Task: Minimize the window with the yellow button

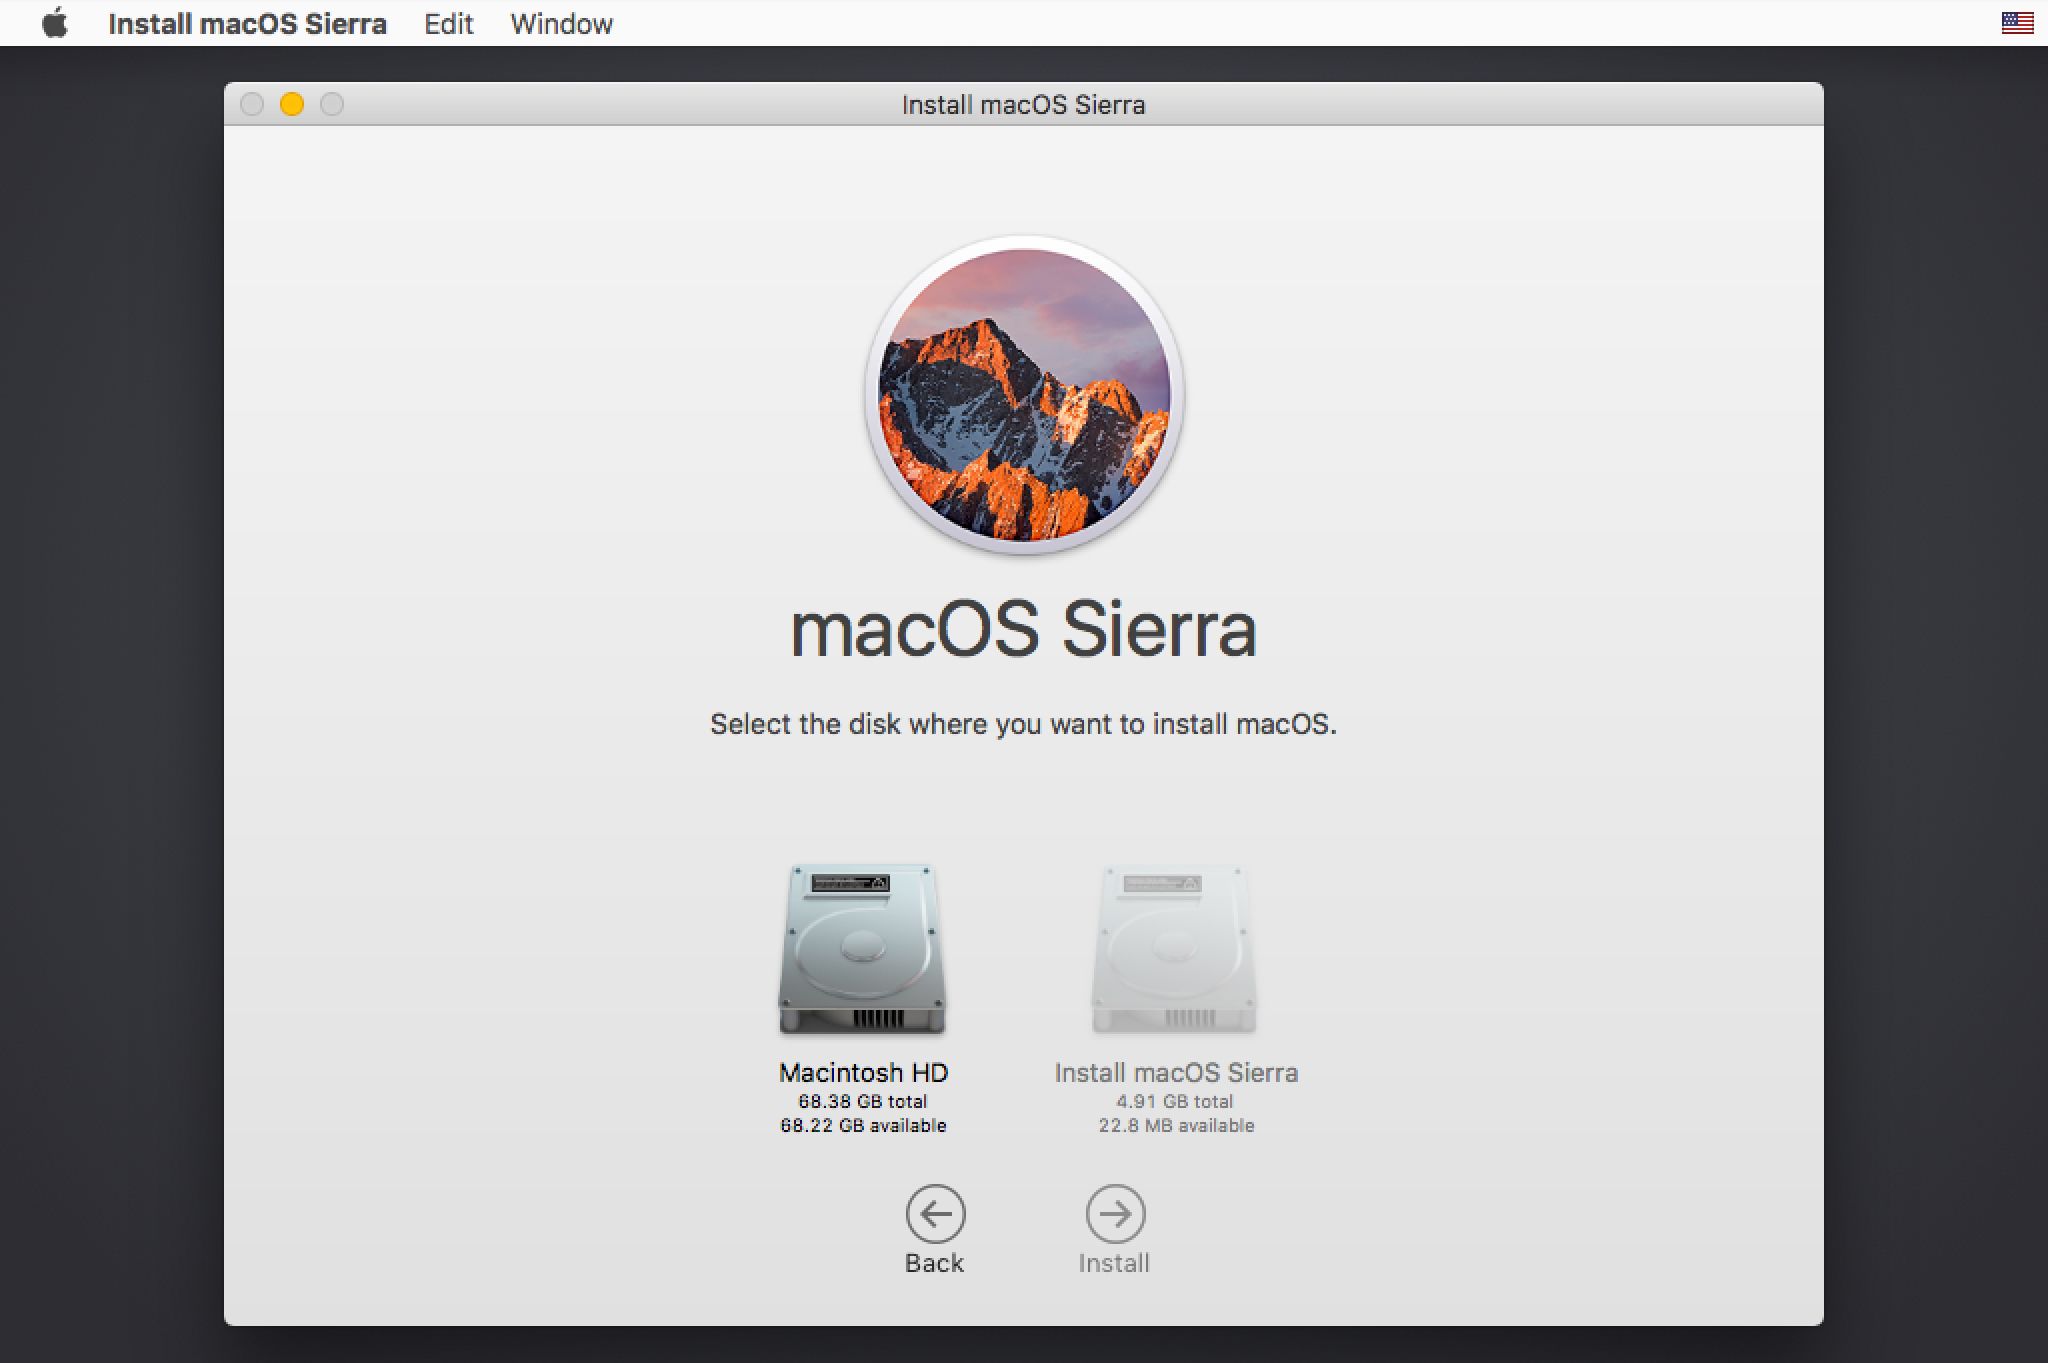Action: 292,104
